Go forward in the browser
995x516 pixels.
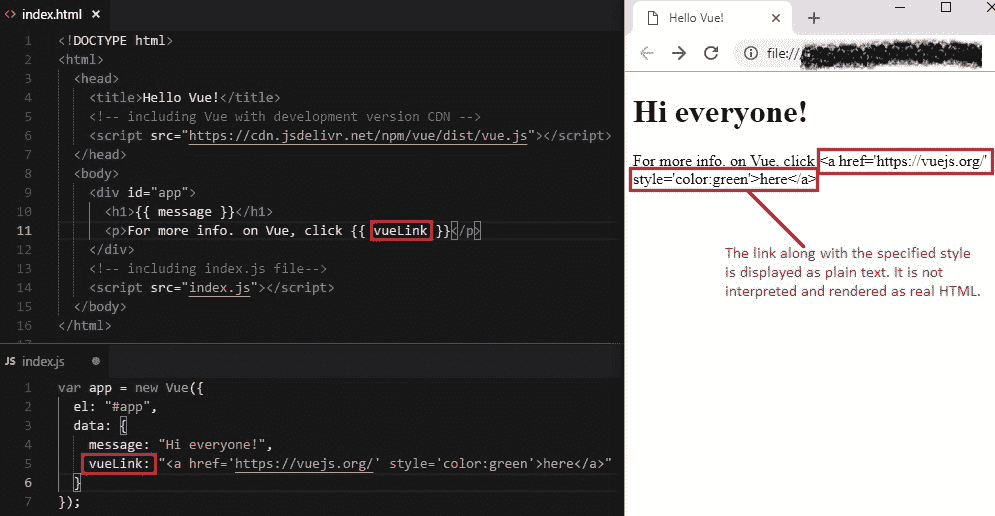tap(679, 53)
